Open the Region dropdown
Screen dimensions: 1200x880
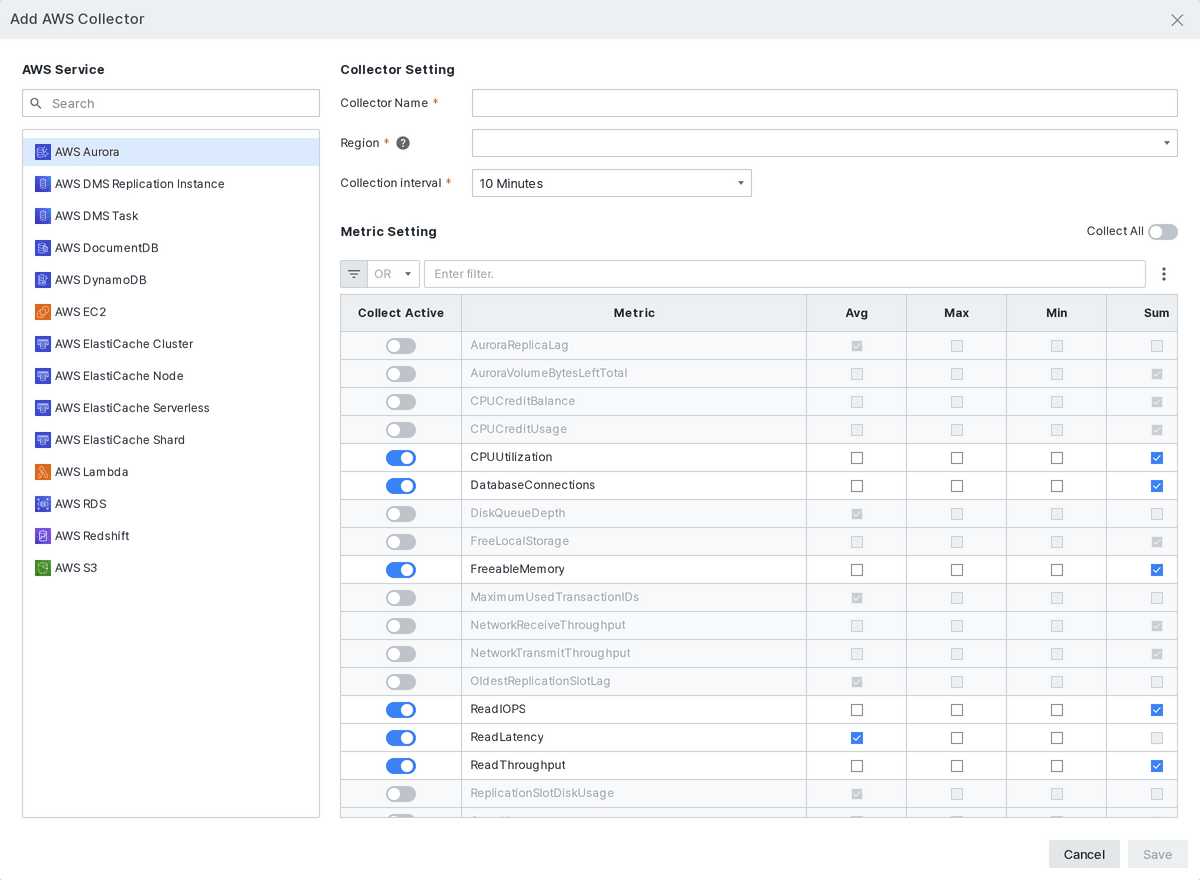(825, 143)
